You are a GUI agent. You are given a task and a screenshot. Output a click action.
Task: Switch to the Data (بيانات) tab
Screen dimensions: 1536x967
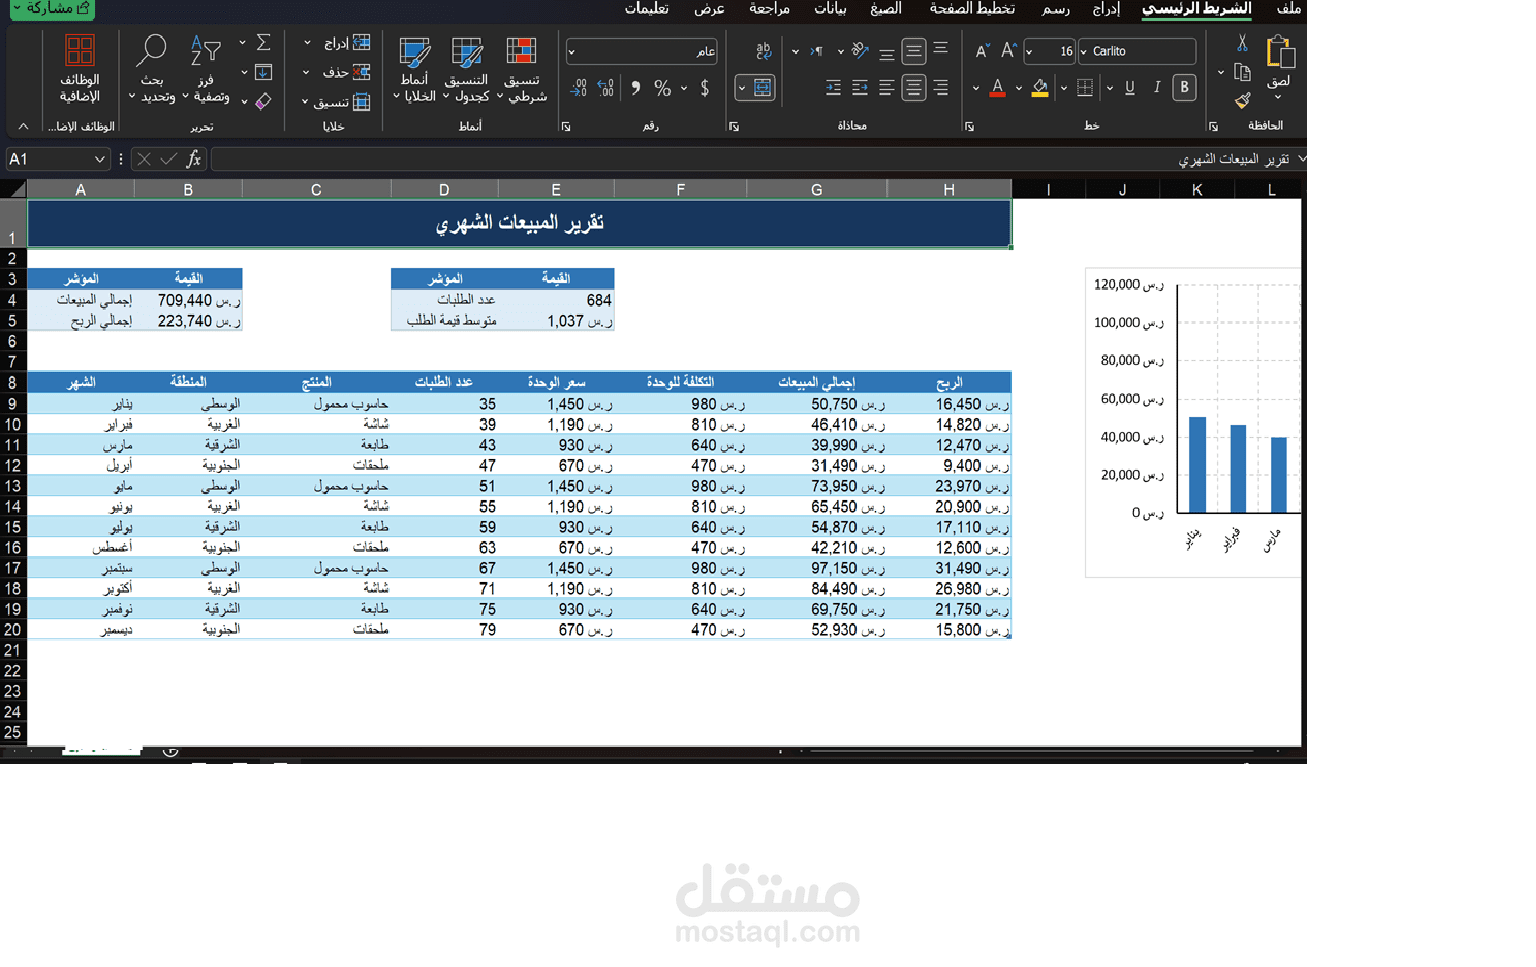pyautogui.click(x=830, y=9)
